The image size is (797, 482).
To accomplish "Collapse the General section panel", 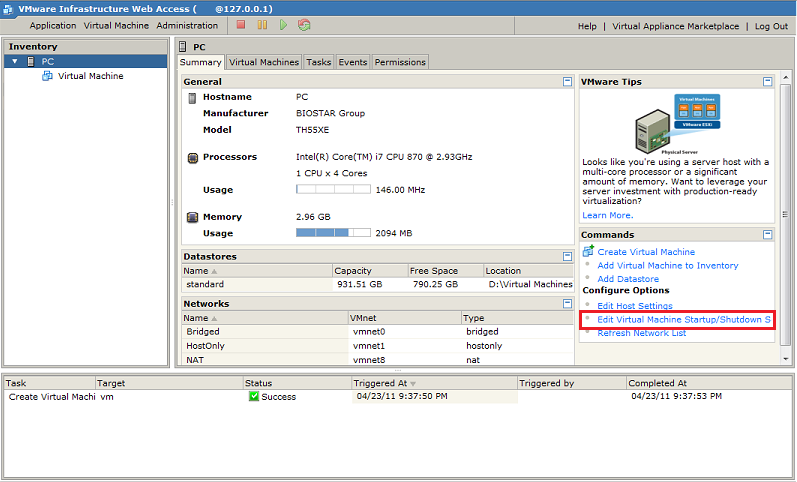I will point(567,82).
